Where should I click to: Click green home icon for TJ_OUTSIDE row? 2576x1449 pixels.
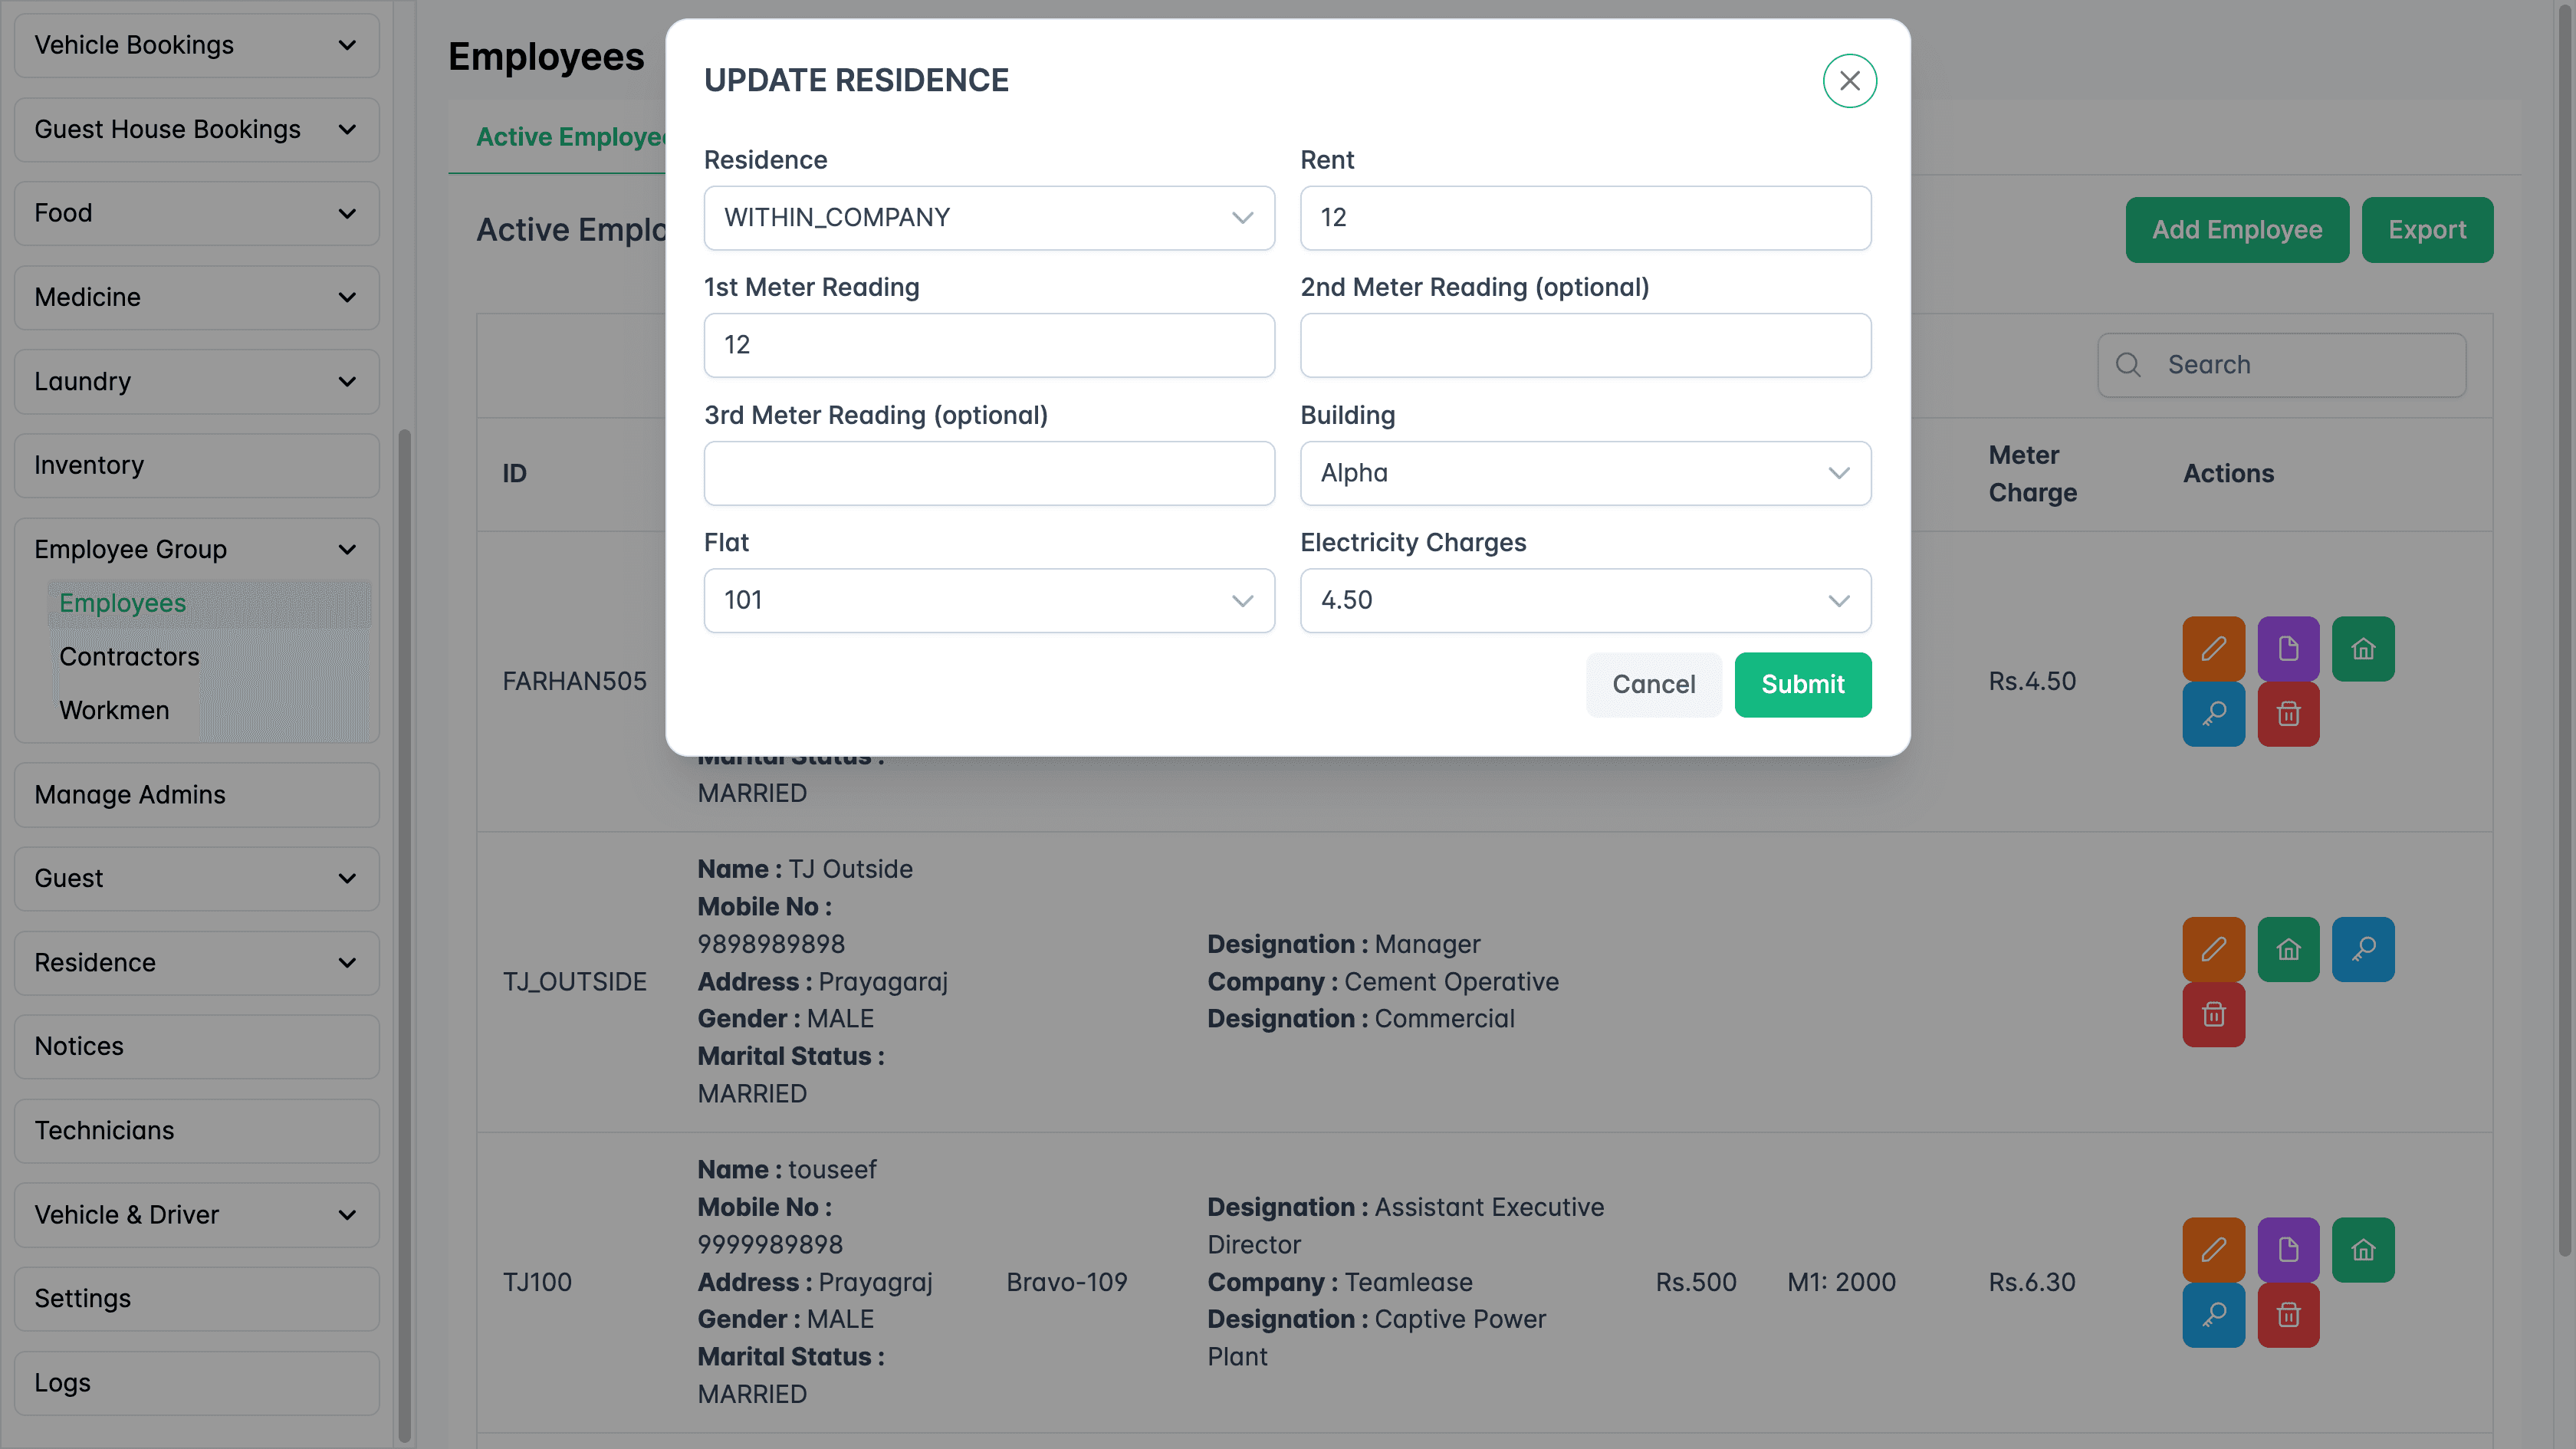point(2288,949)
